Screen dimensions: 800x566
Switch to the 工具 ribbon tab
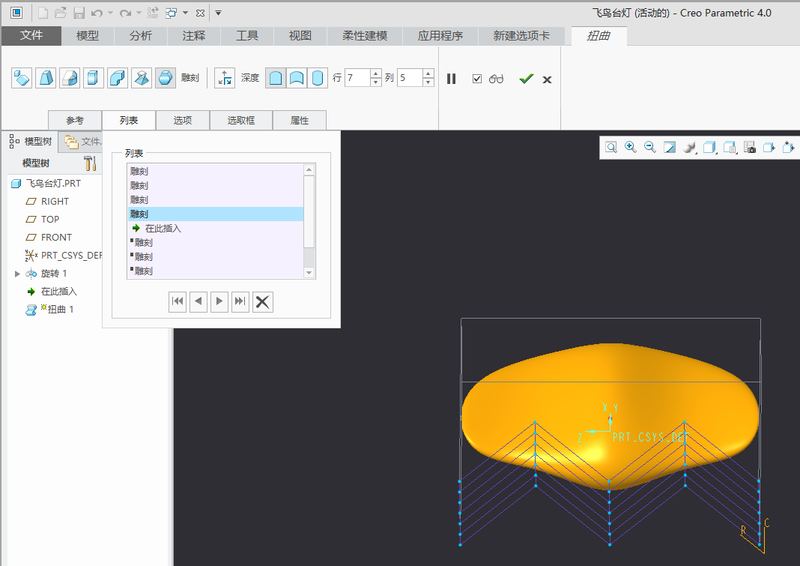(247, 36)
